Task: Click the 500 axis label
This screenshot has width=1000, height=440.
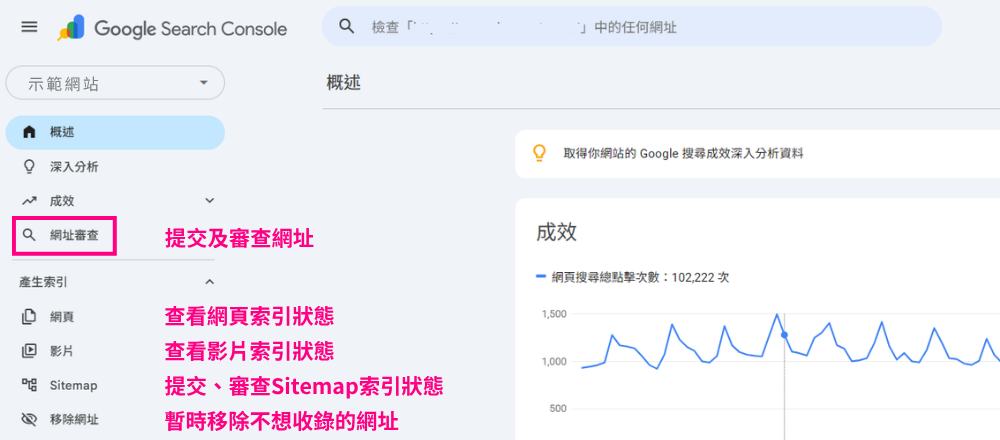Action: [x=558, y=409]
